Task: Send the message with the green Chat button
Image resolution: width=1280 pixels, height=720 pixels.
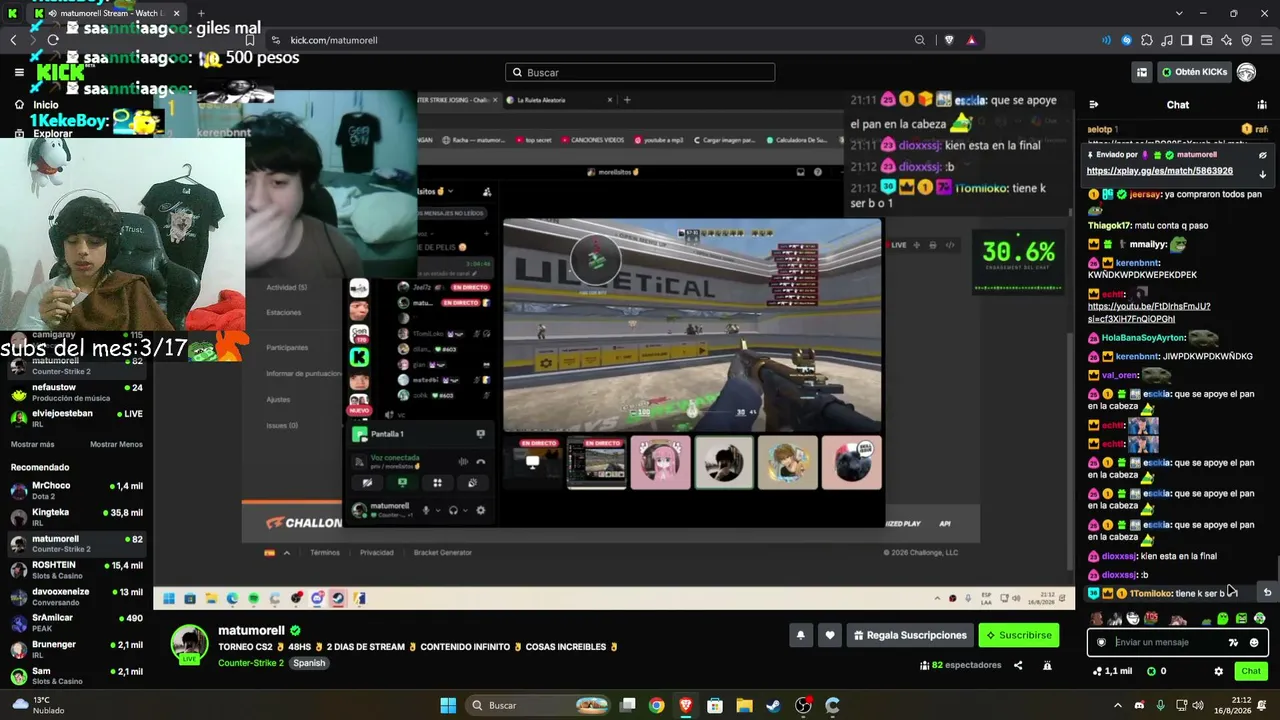Action: pos(1251,671)
